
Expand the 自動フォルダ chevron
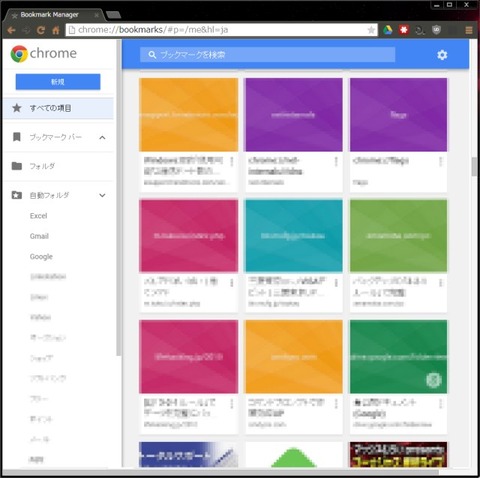tap(102, 195)
